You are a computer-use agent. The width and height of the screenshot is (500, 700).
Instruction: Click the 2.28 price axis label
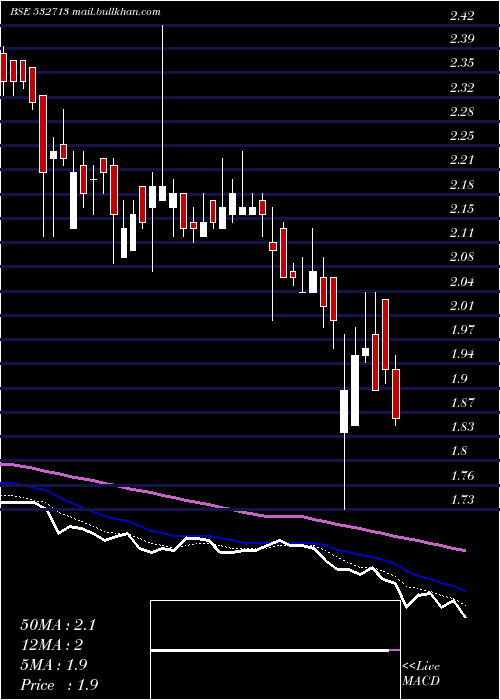pos(462,112)
